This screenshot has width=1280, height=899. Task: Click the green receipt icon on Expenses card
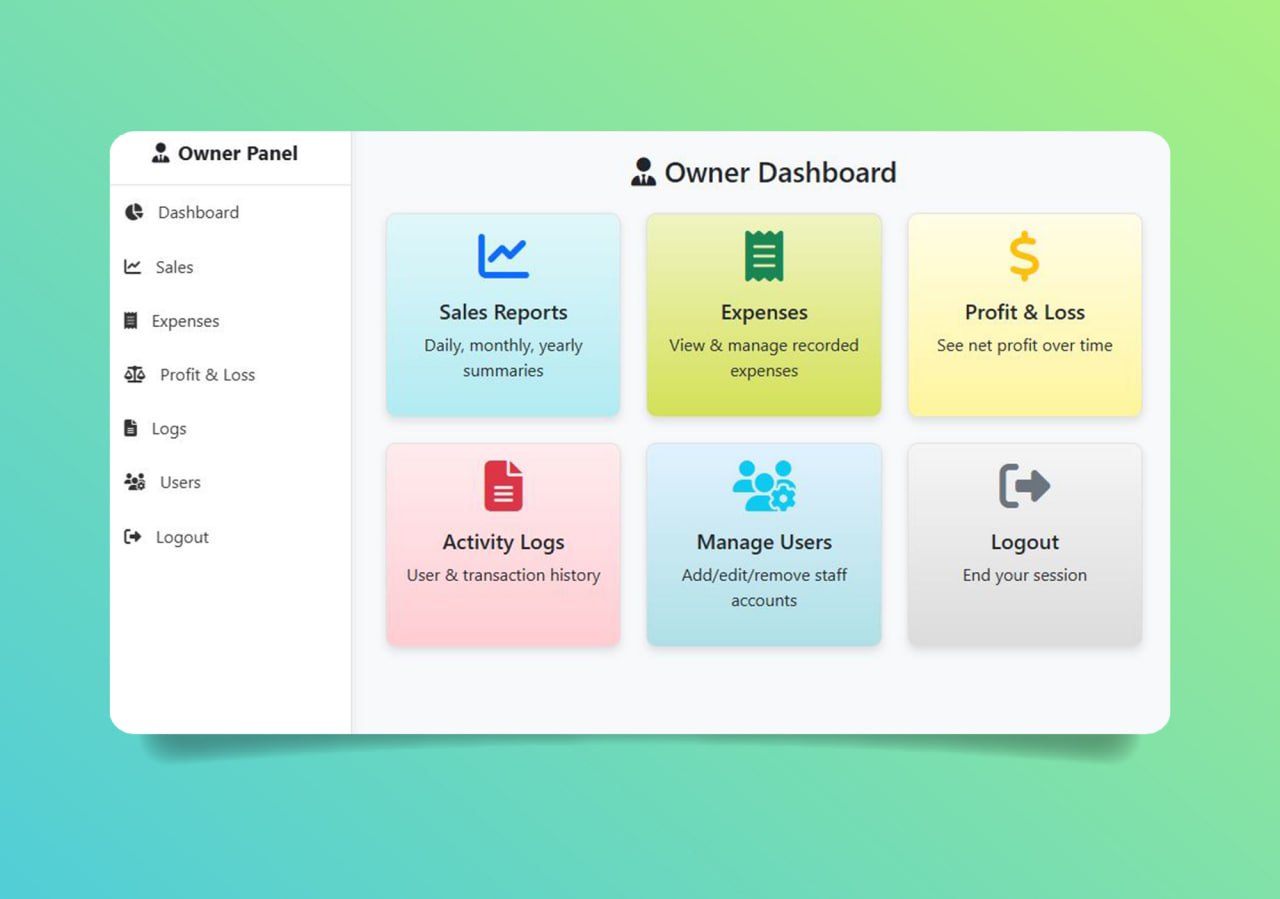click(x=764, y=254)
